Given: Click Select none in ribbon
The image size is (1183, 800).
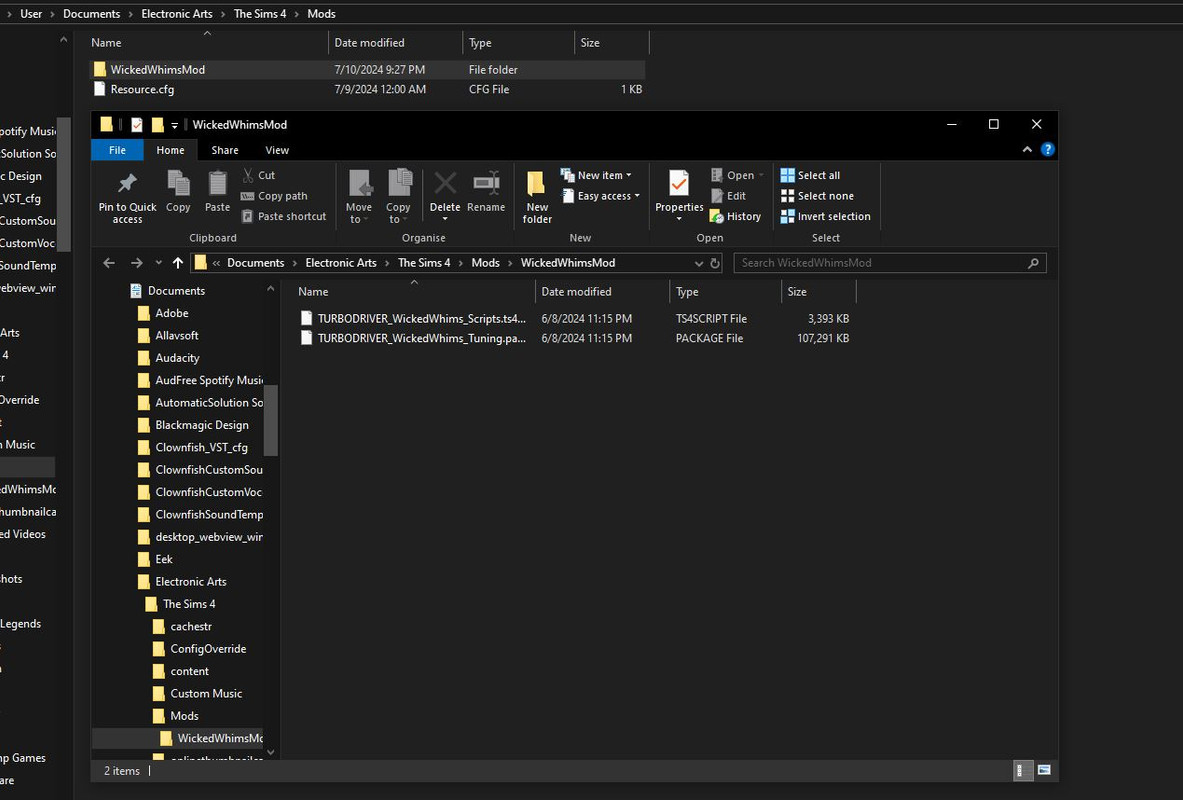Looking at the screenshot, I should (817, 195).
